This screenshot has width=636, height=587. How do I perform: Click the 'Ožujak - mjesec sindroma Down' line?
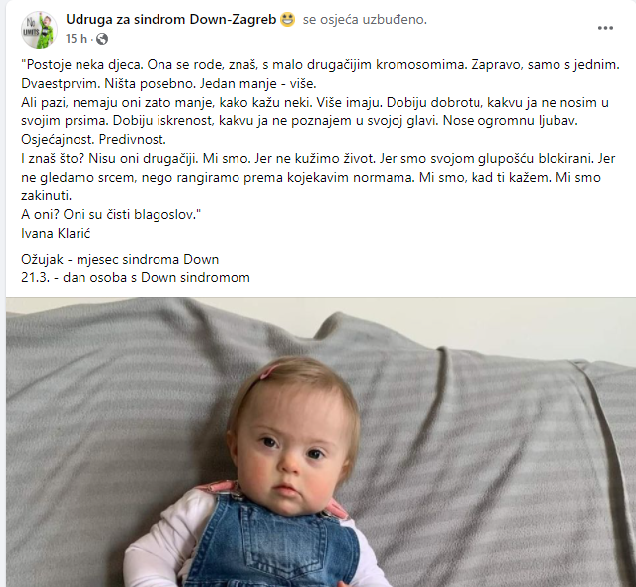[x=120, y=259]
